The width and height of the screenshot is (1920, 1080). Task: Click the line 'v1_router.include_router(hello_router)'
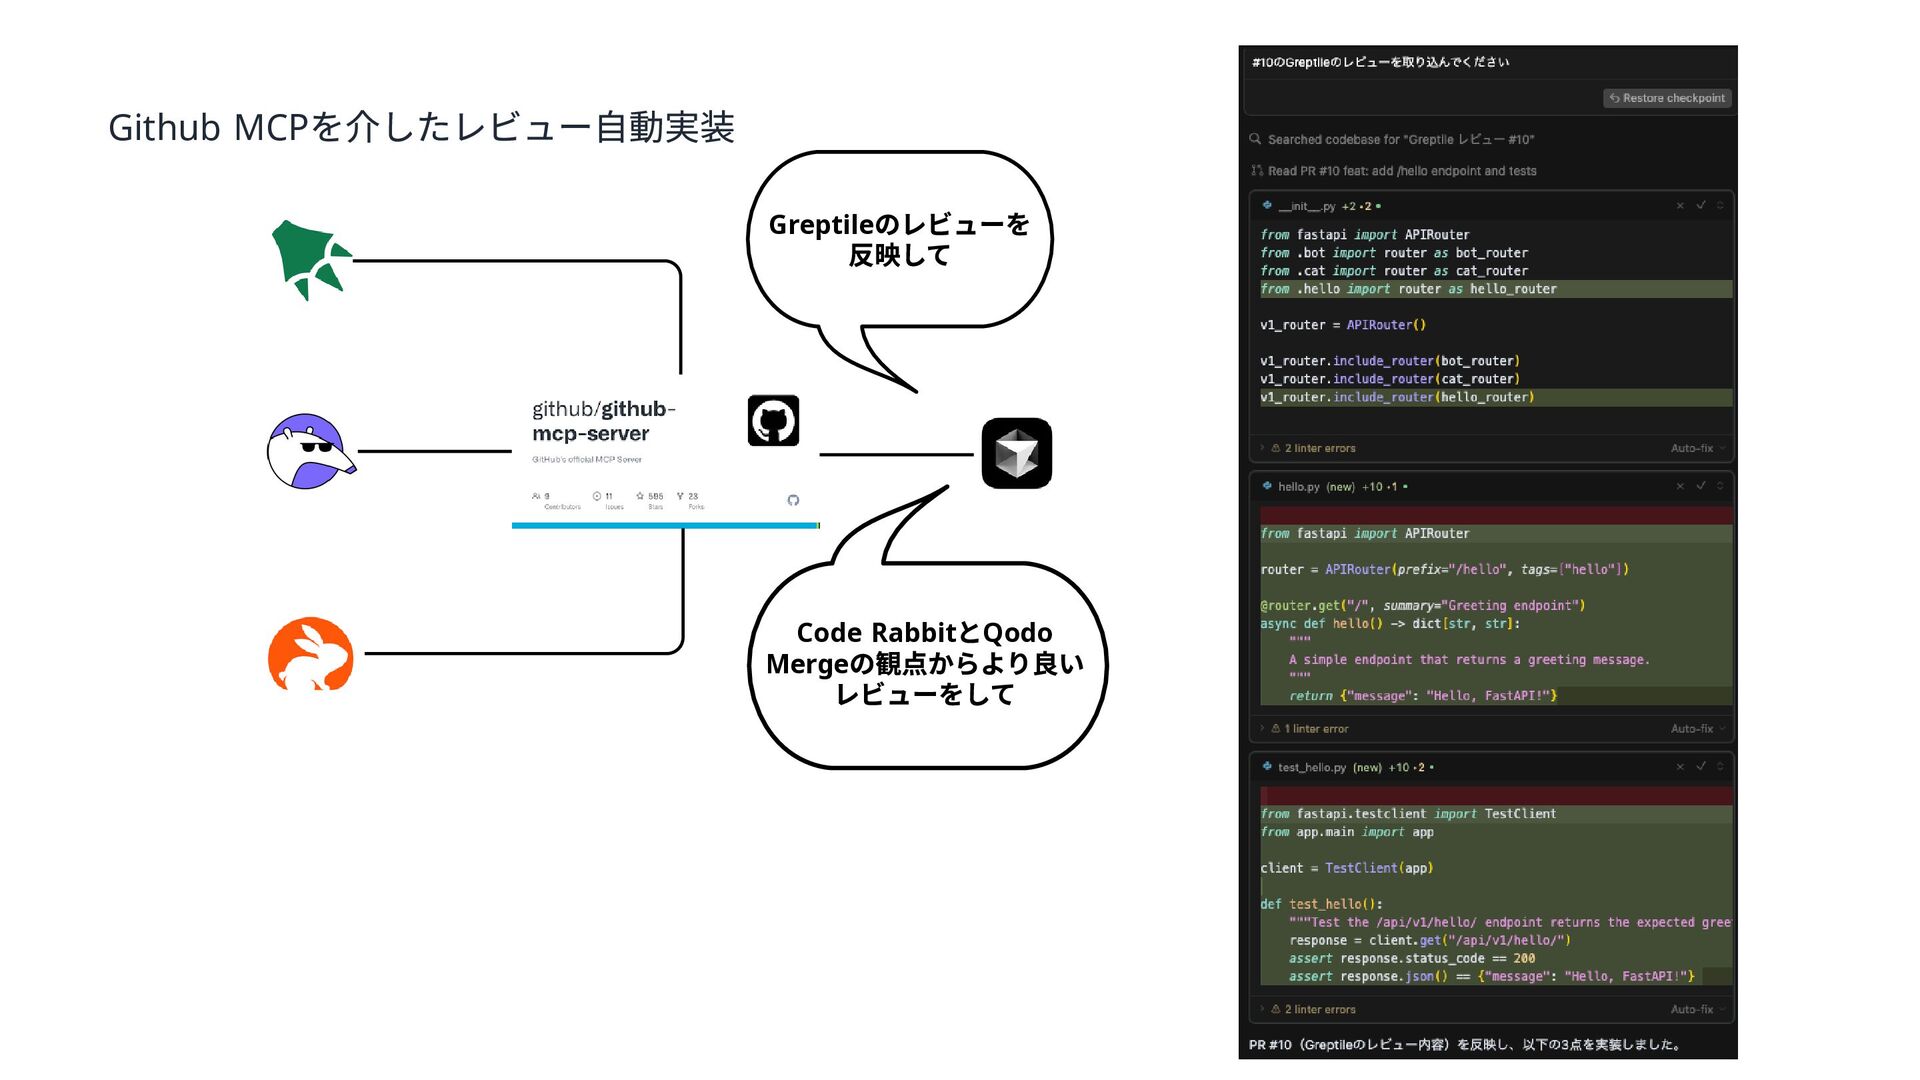[1397, 397]
